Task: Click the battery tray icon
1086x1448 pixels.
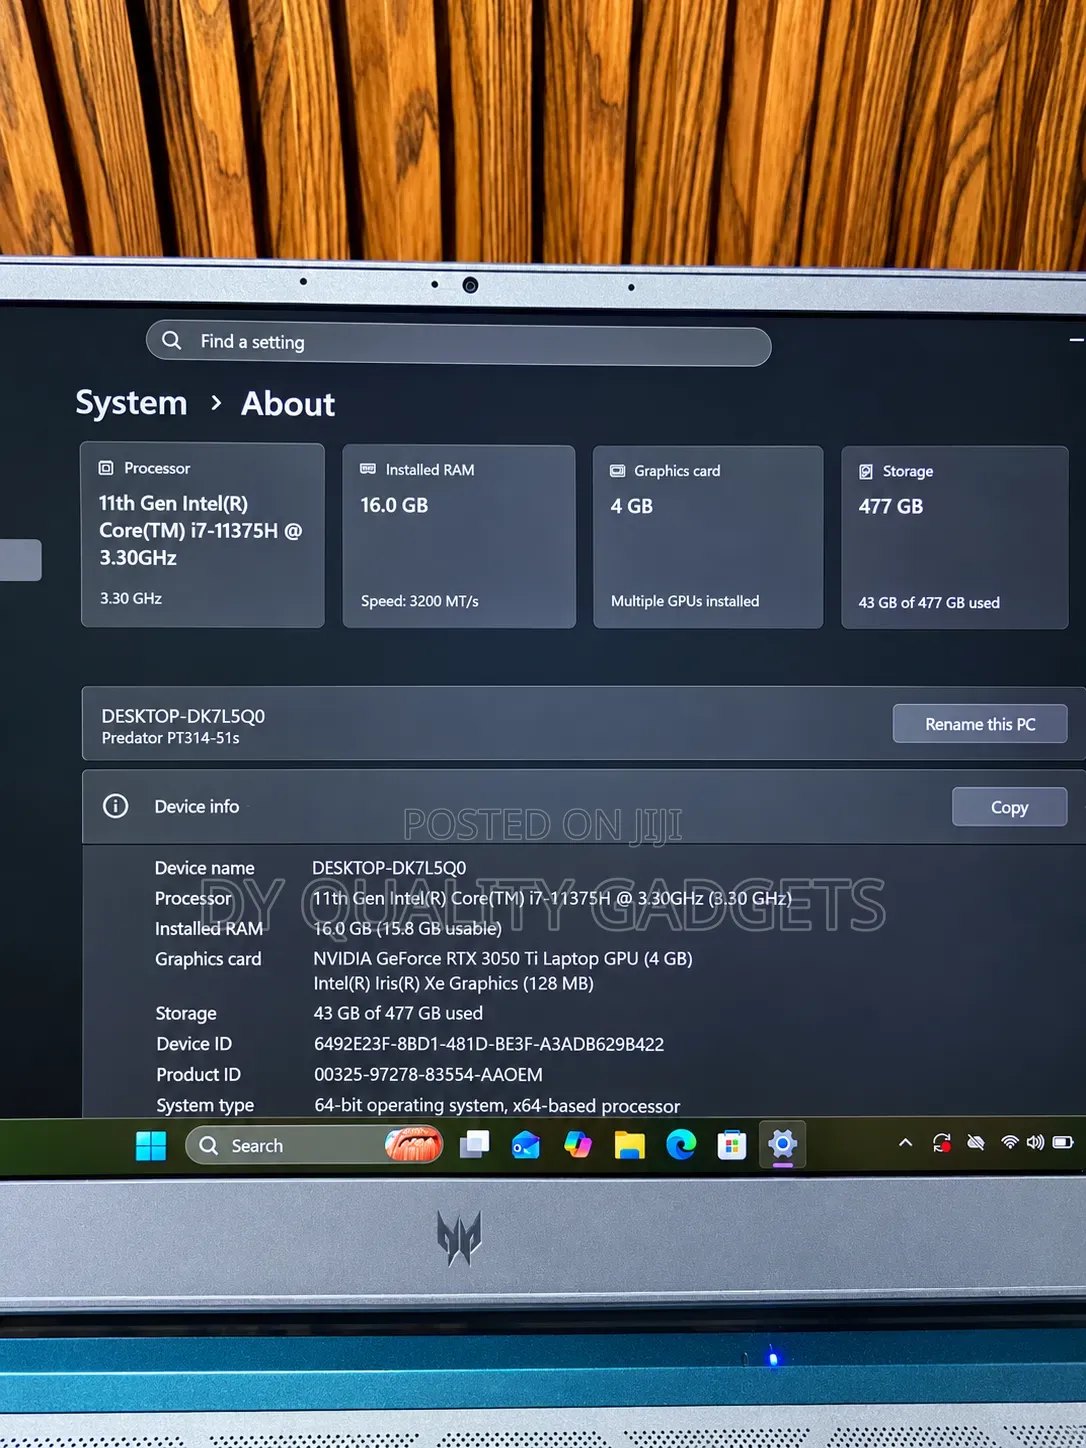Action: tap(1062, 1142)
